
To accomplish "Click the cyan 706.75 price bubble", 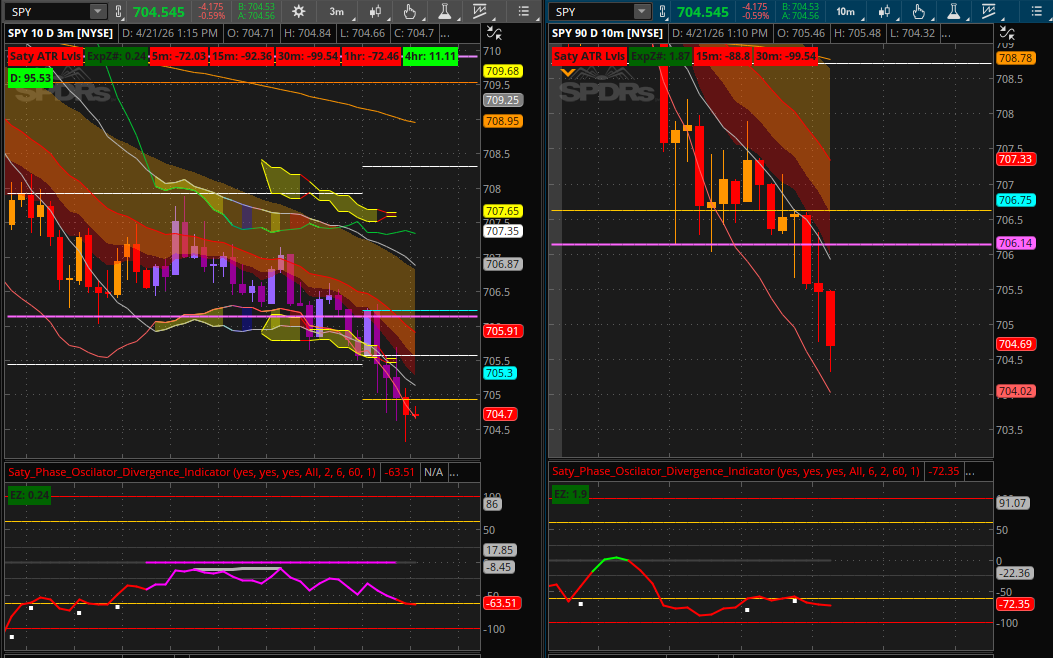I will pyautogui.click(x=1015, y=200).
